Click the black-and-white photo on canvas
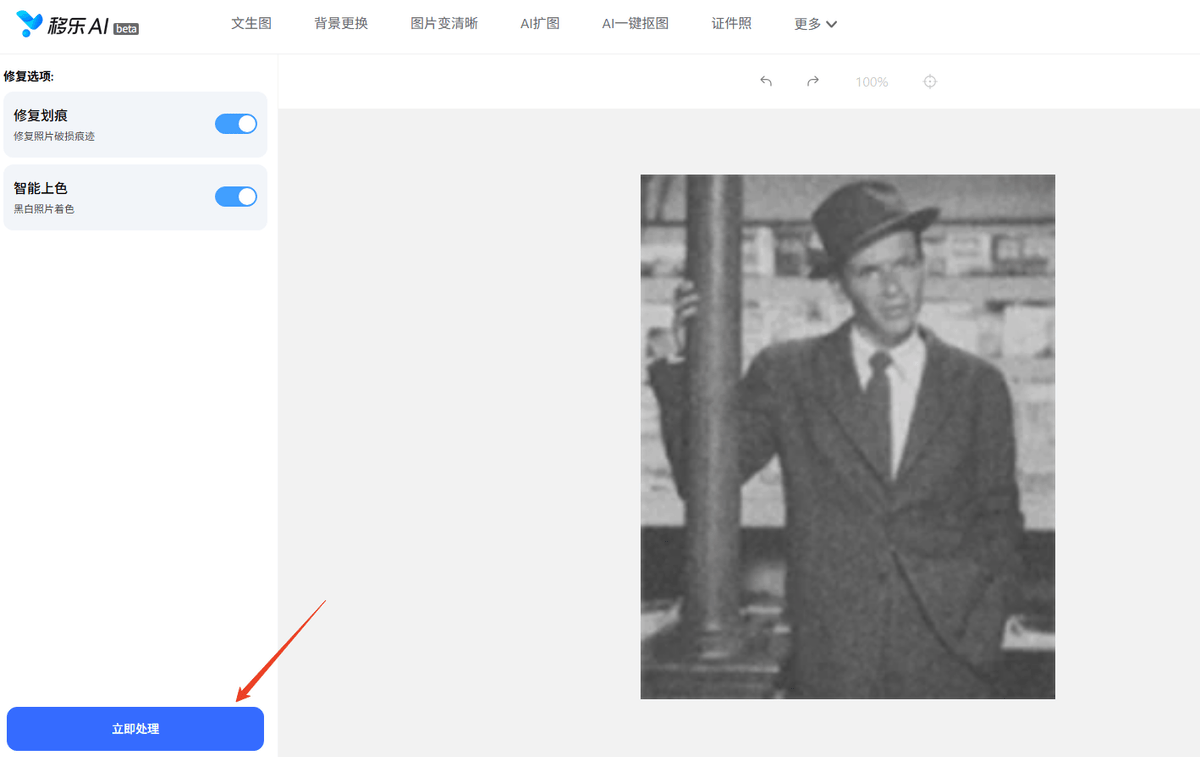 [847, 436]
